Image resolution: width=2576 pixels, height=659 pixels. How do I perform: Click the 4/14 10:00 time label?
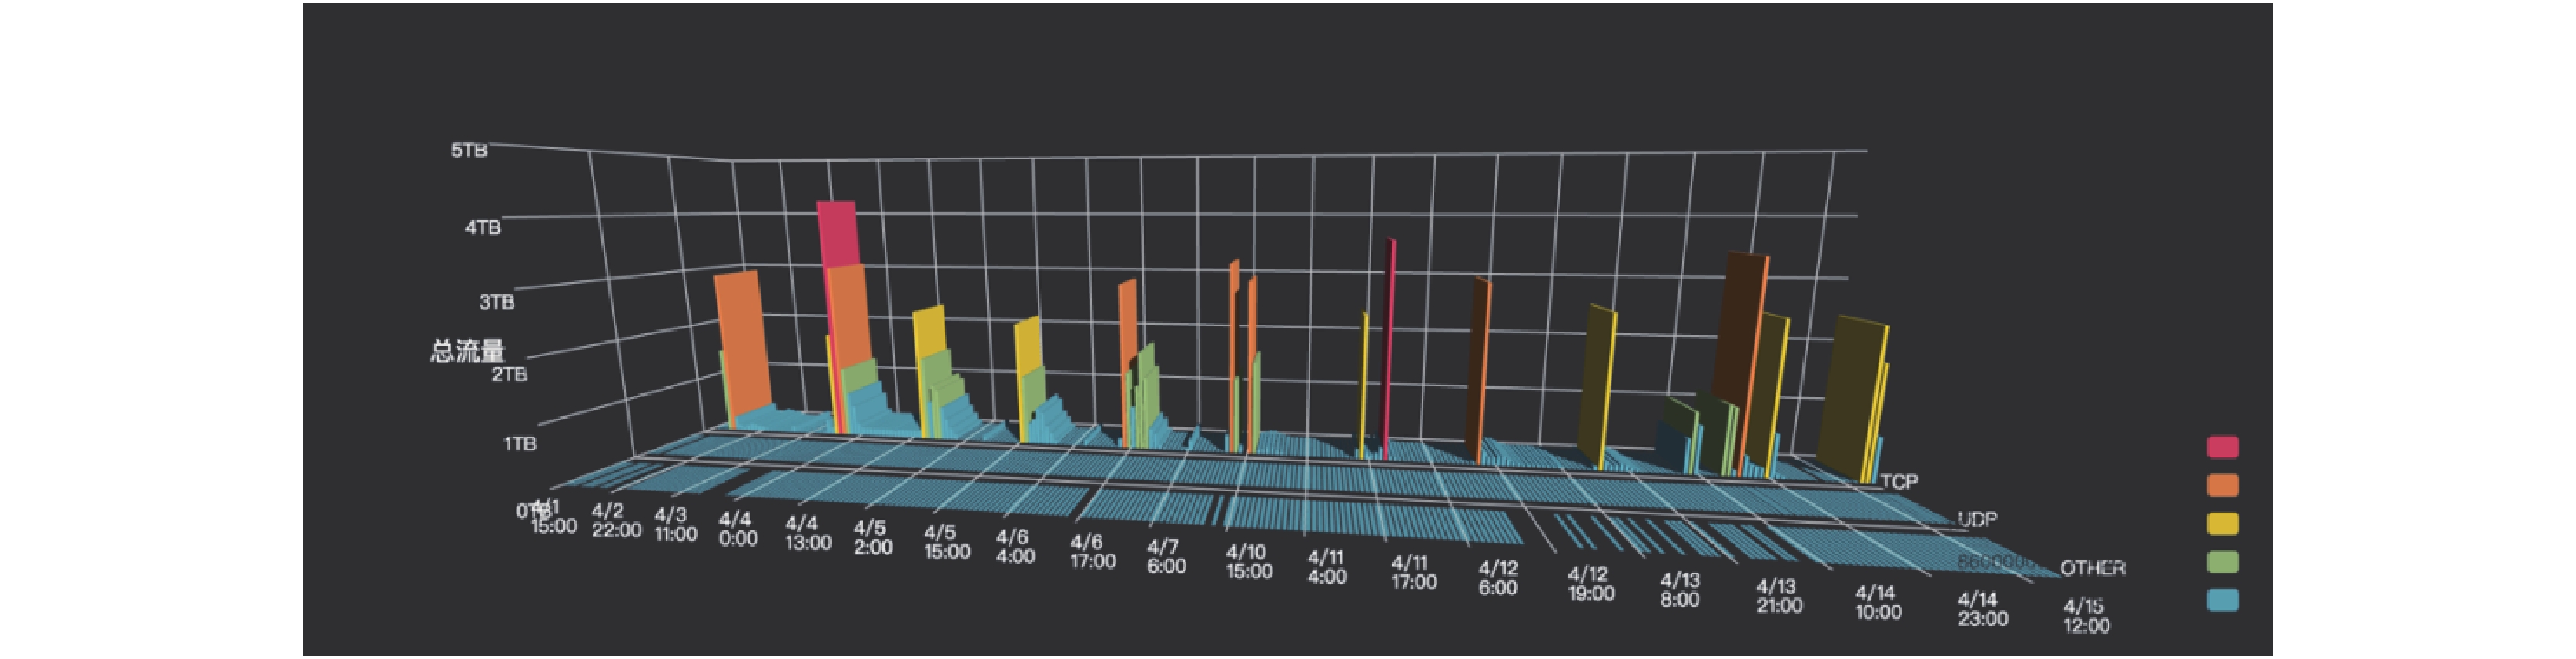[x=1878, y=602]
